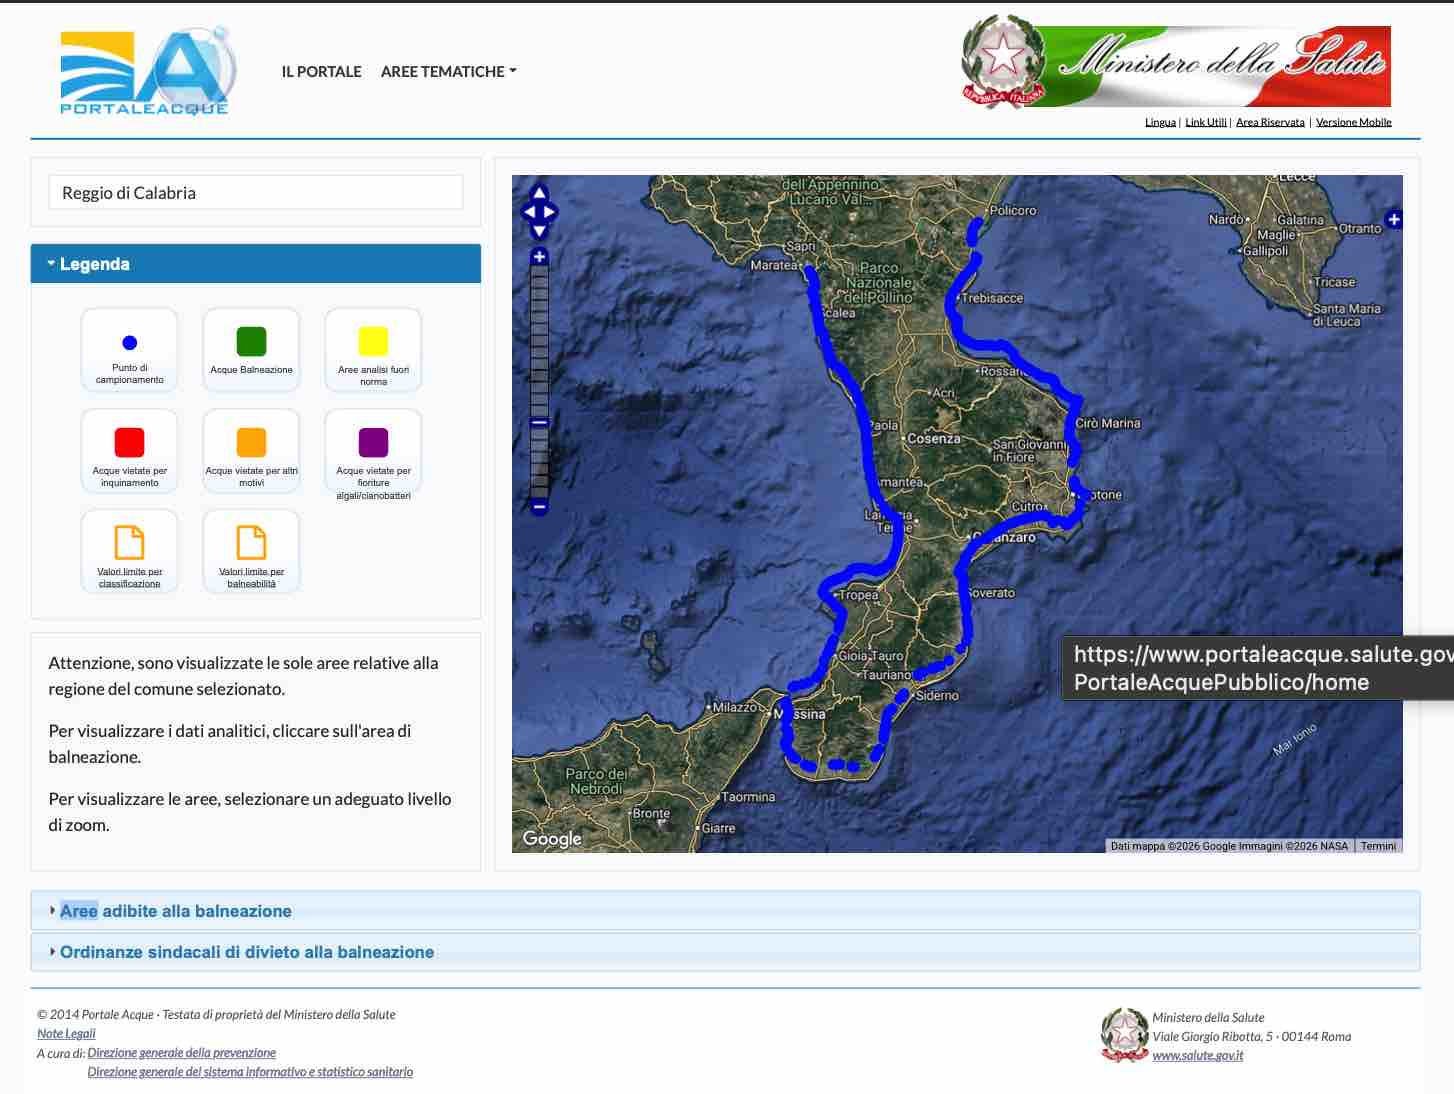Click the Otranto map label

click(1360, 228)
